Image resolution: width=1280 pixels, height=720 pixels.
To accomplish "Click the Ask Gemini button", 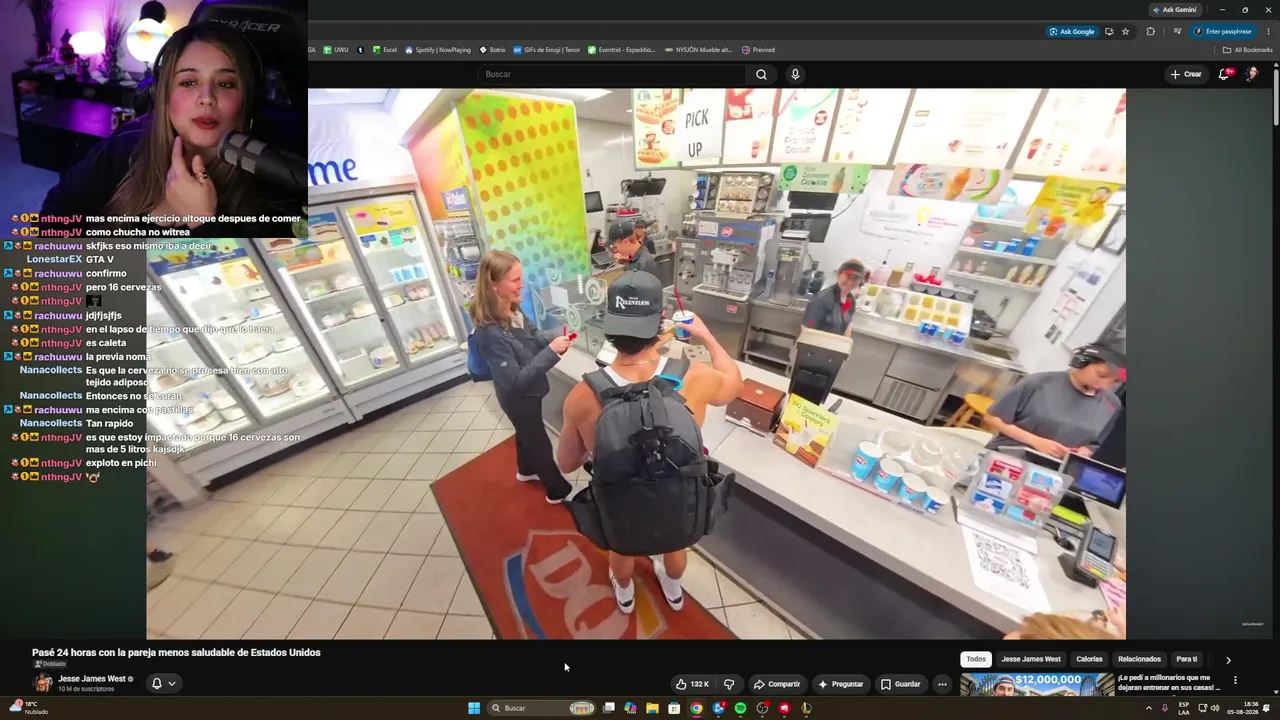I will [x=1175, y=10].
